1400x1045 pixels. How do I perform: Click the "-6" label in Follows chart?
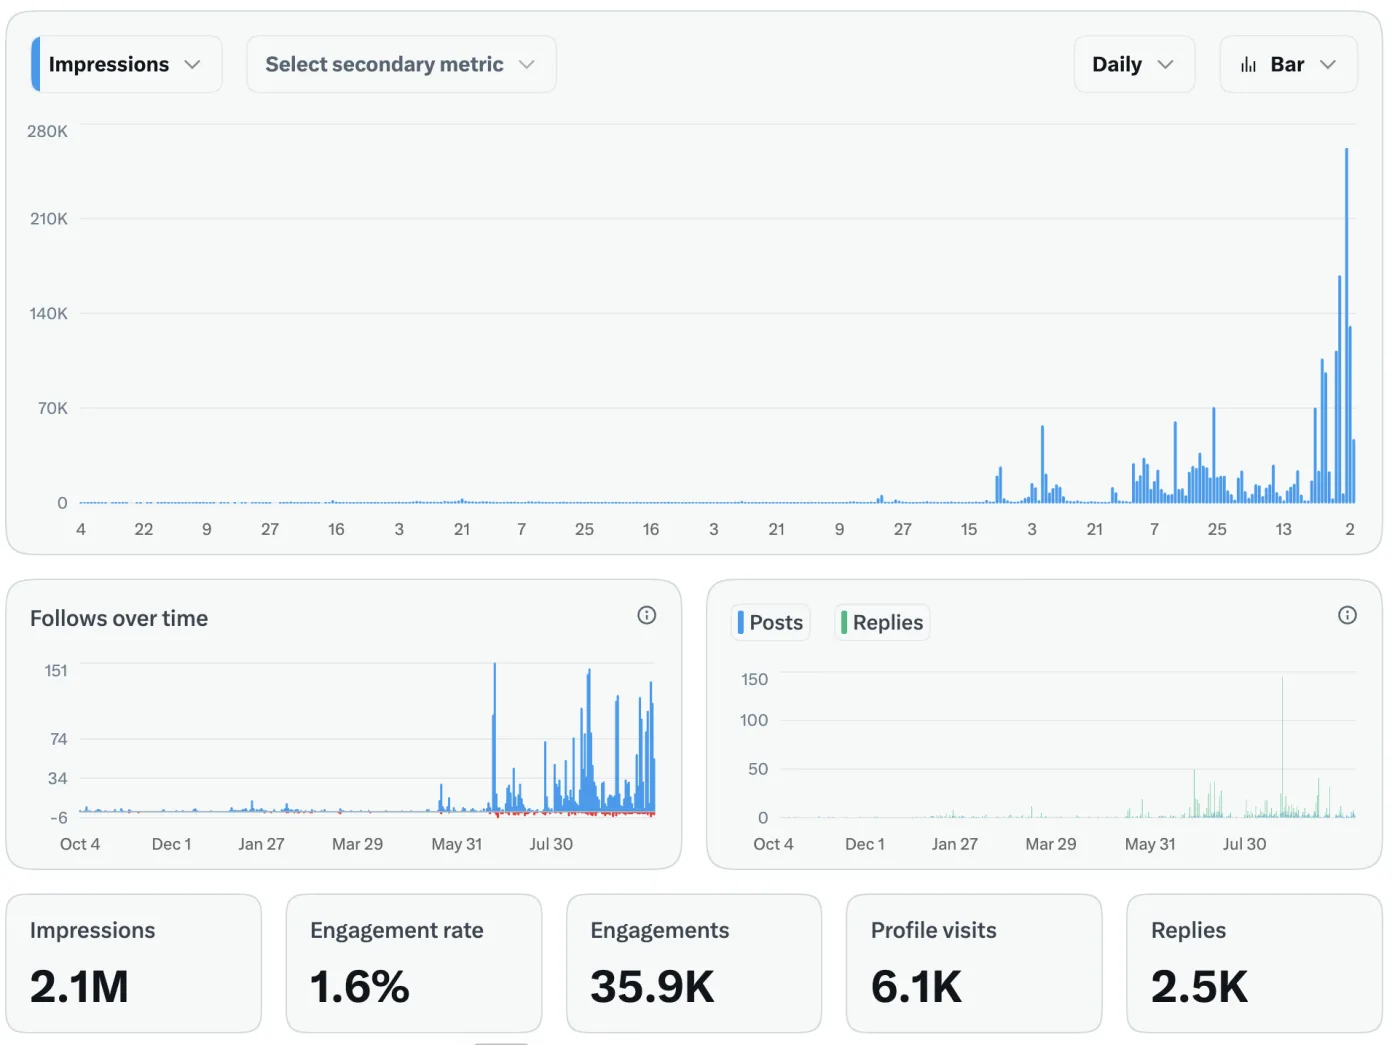58,817
